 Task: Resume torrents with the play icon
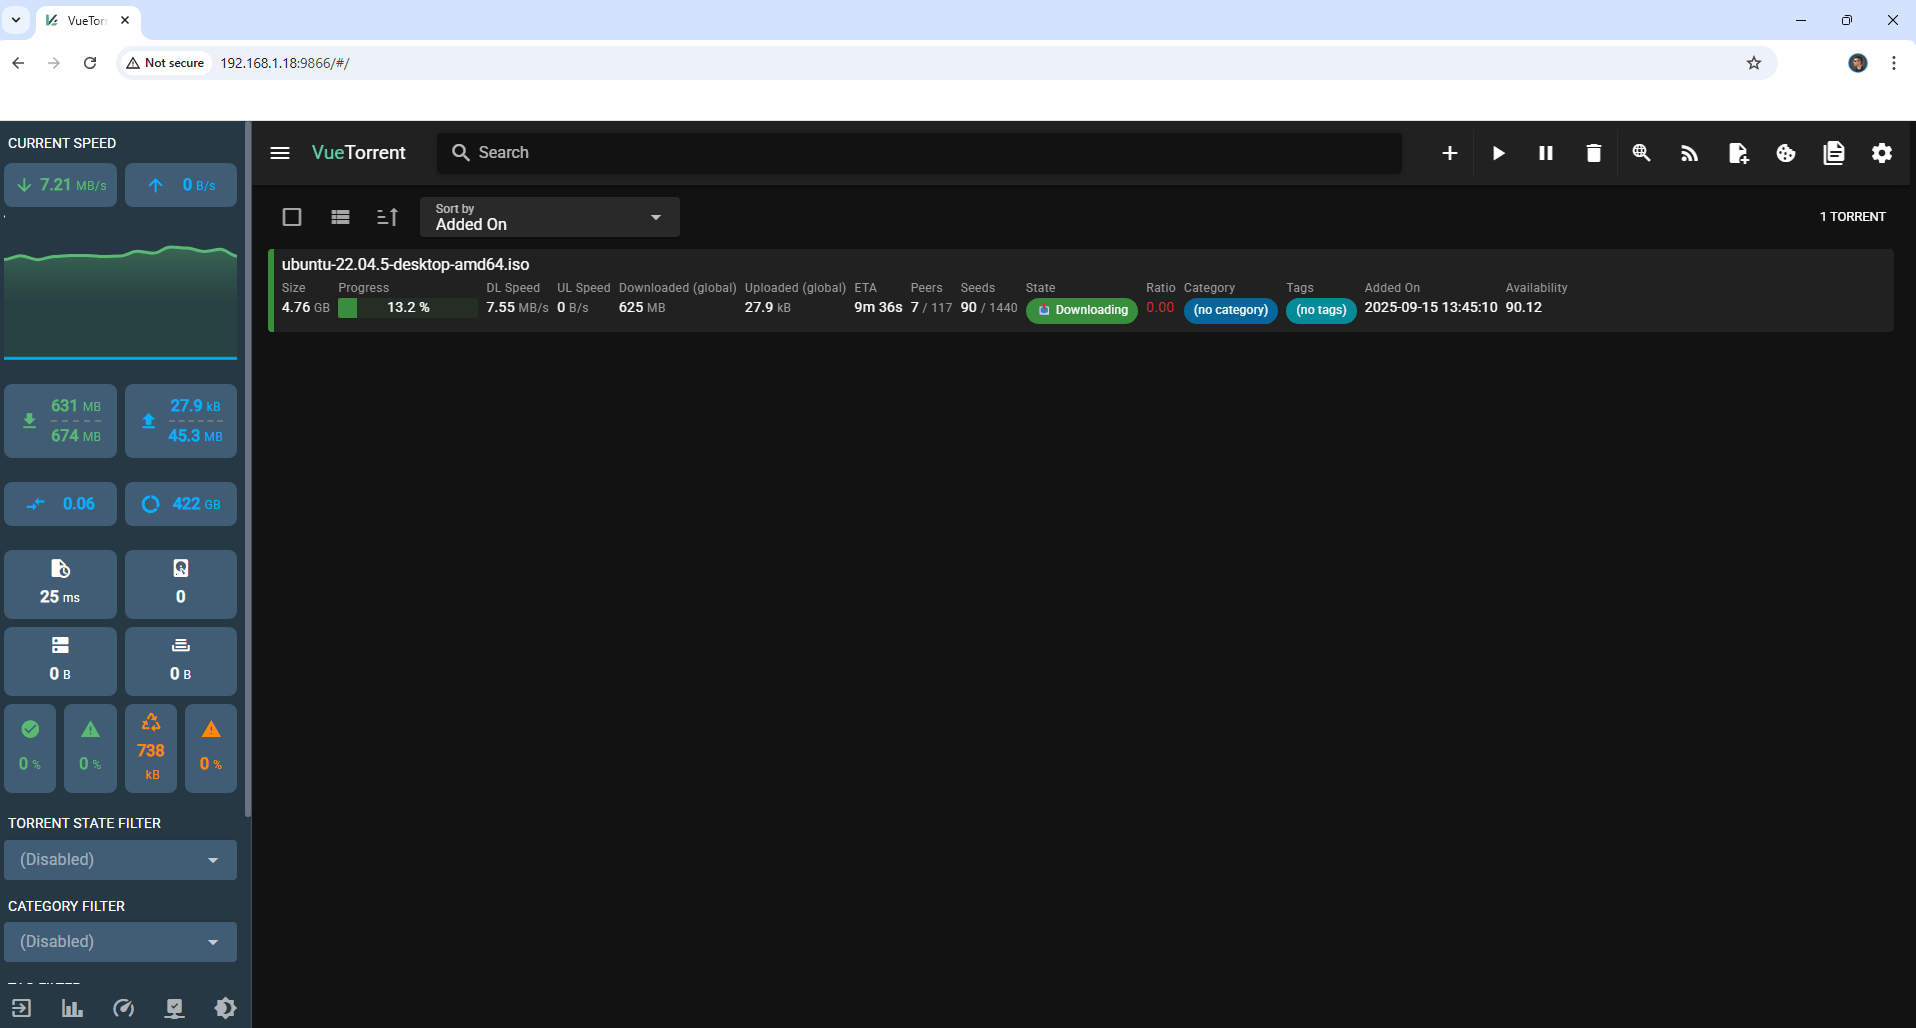[1497, 153]
